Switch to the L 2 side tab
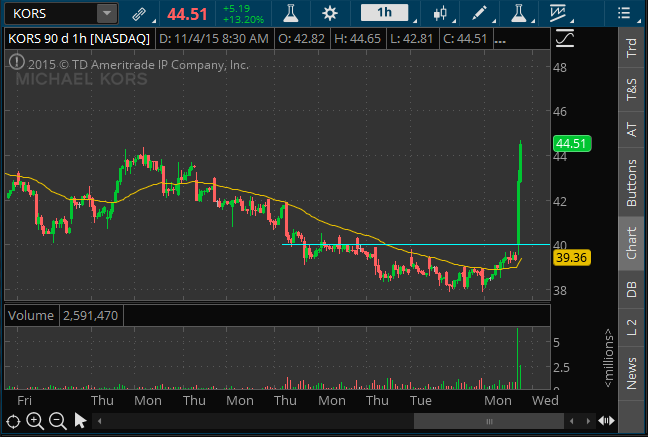Viewport: 648px width, 437px height. (631, 327)
